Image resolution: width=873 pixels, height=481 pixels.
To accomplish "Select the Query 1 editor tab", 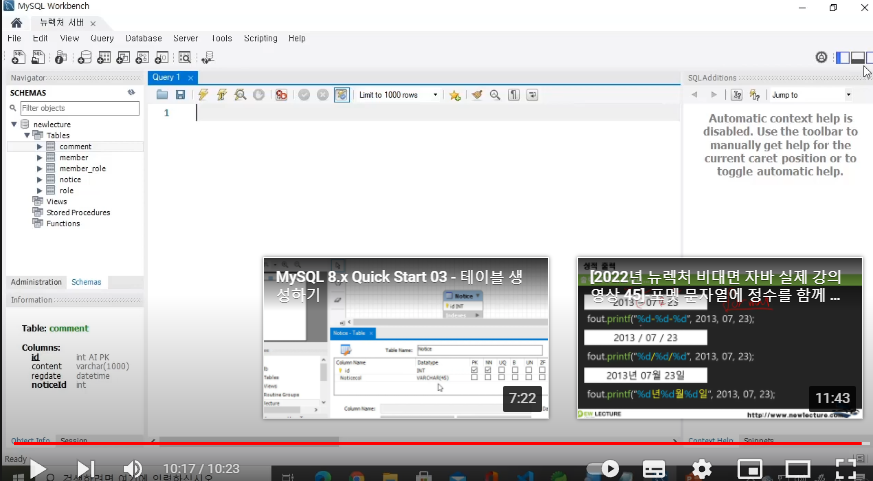I will click(x=166, y=77).
